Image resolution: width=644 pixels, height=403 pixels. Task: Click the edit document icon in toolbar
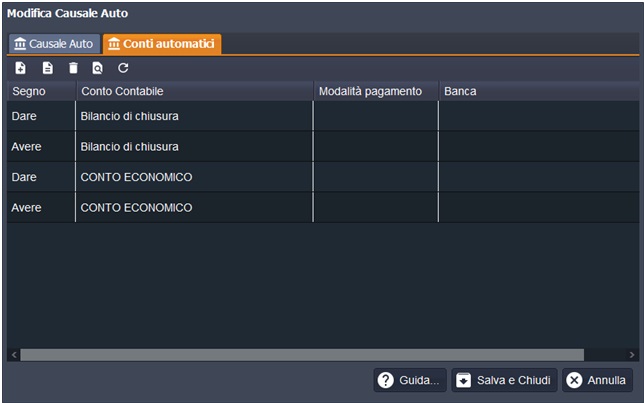coord(47,68)
